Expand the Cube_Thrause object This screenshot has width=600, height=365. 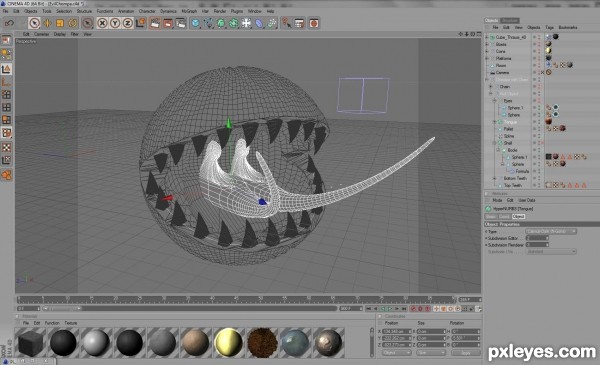(x=487, y=37)
